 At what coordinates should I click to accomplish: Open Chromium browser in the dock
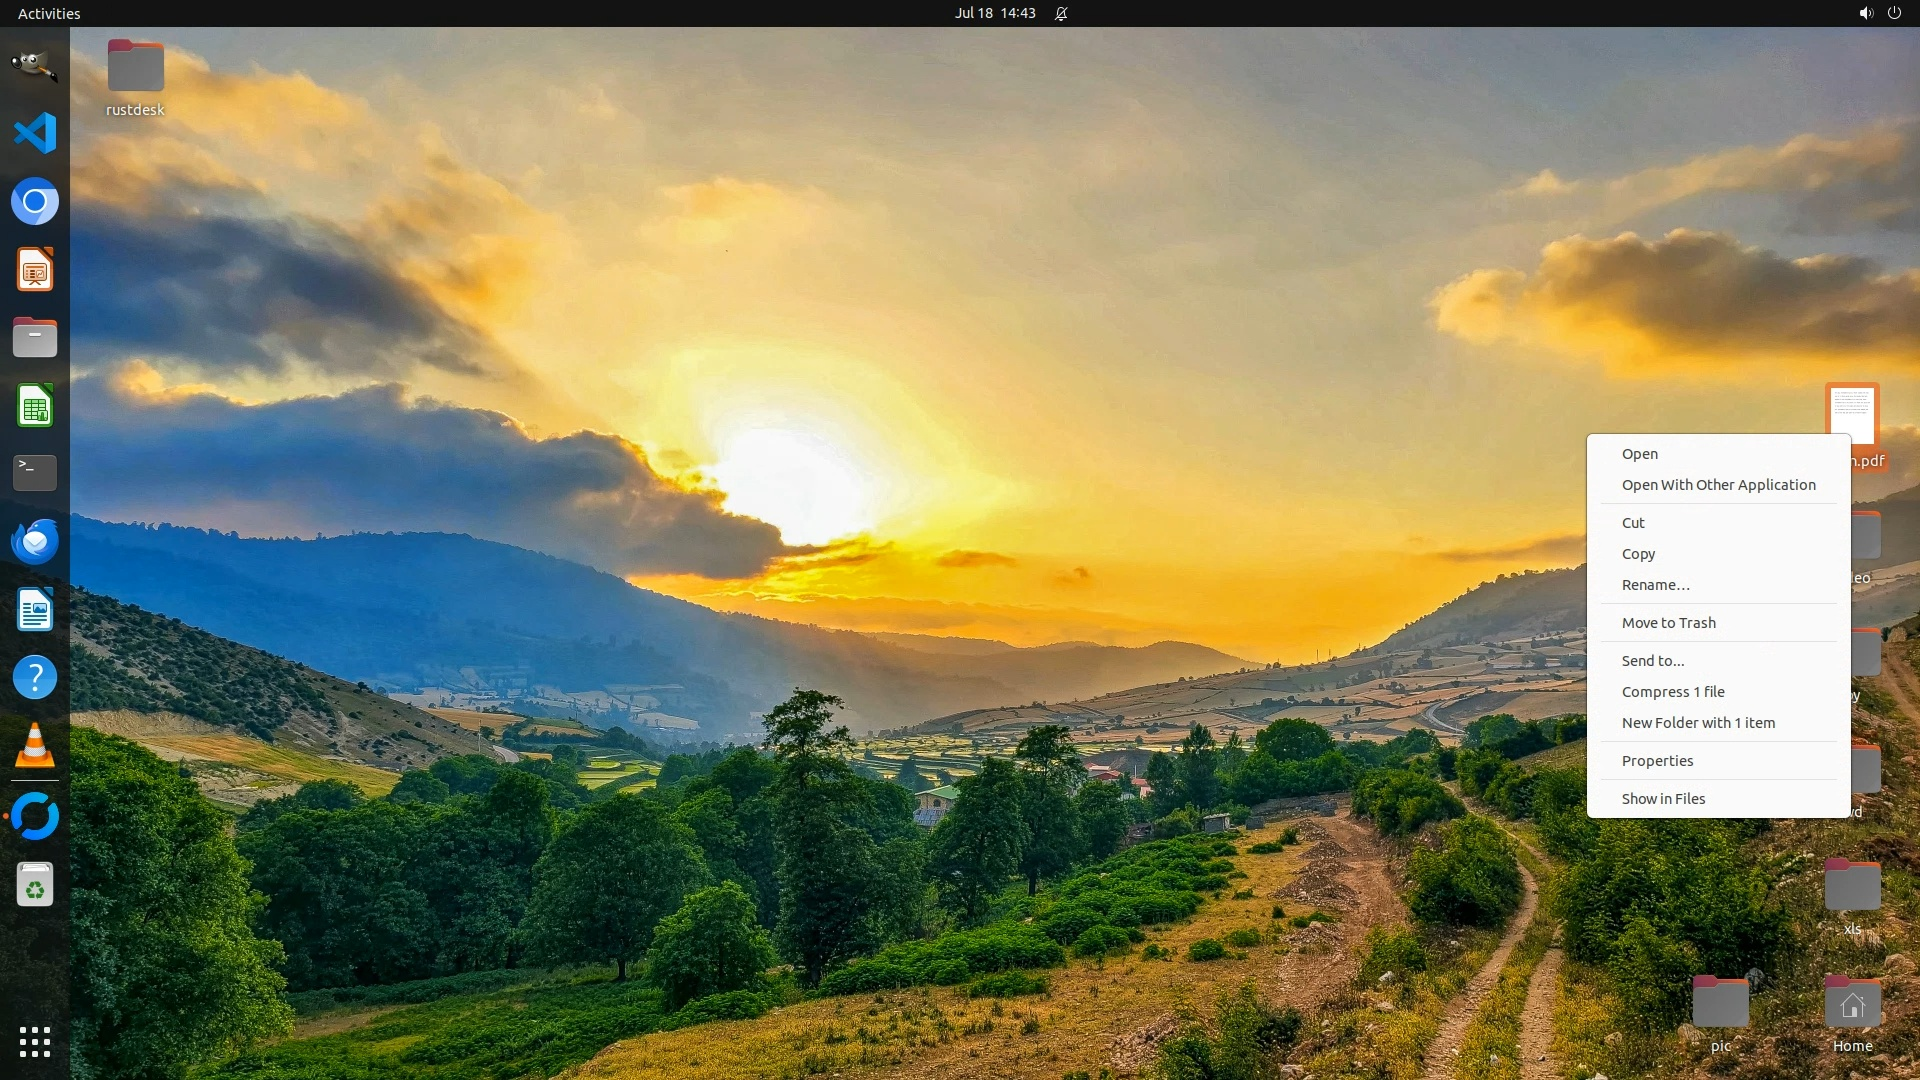click(x=35, y=201)
